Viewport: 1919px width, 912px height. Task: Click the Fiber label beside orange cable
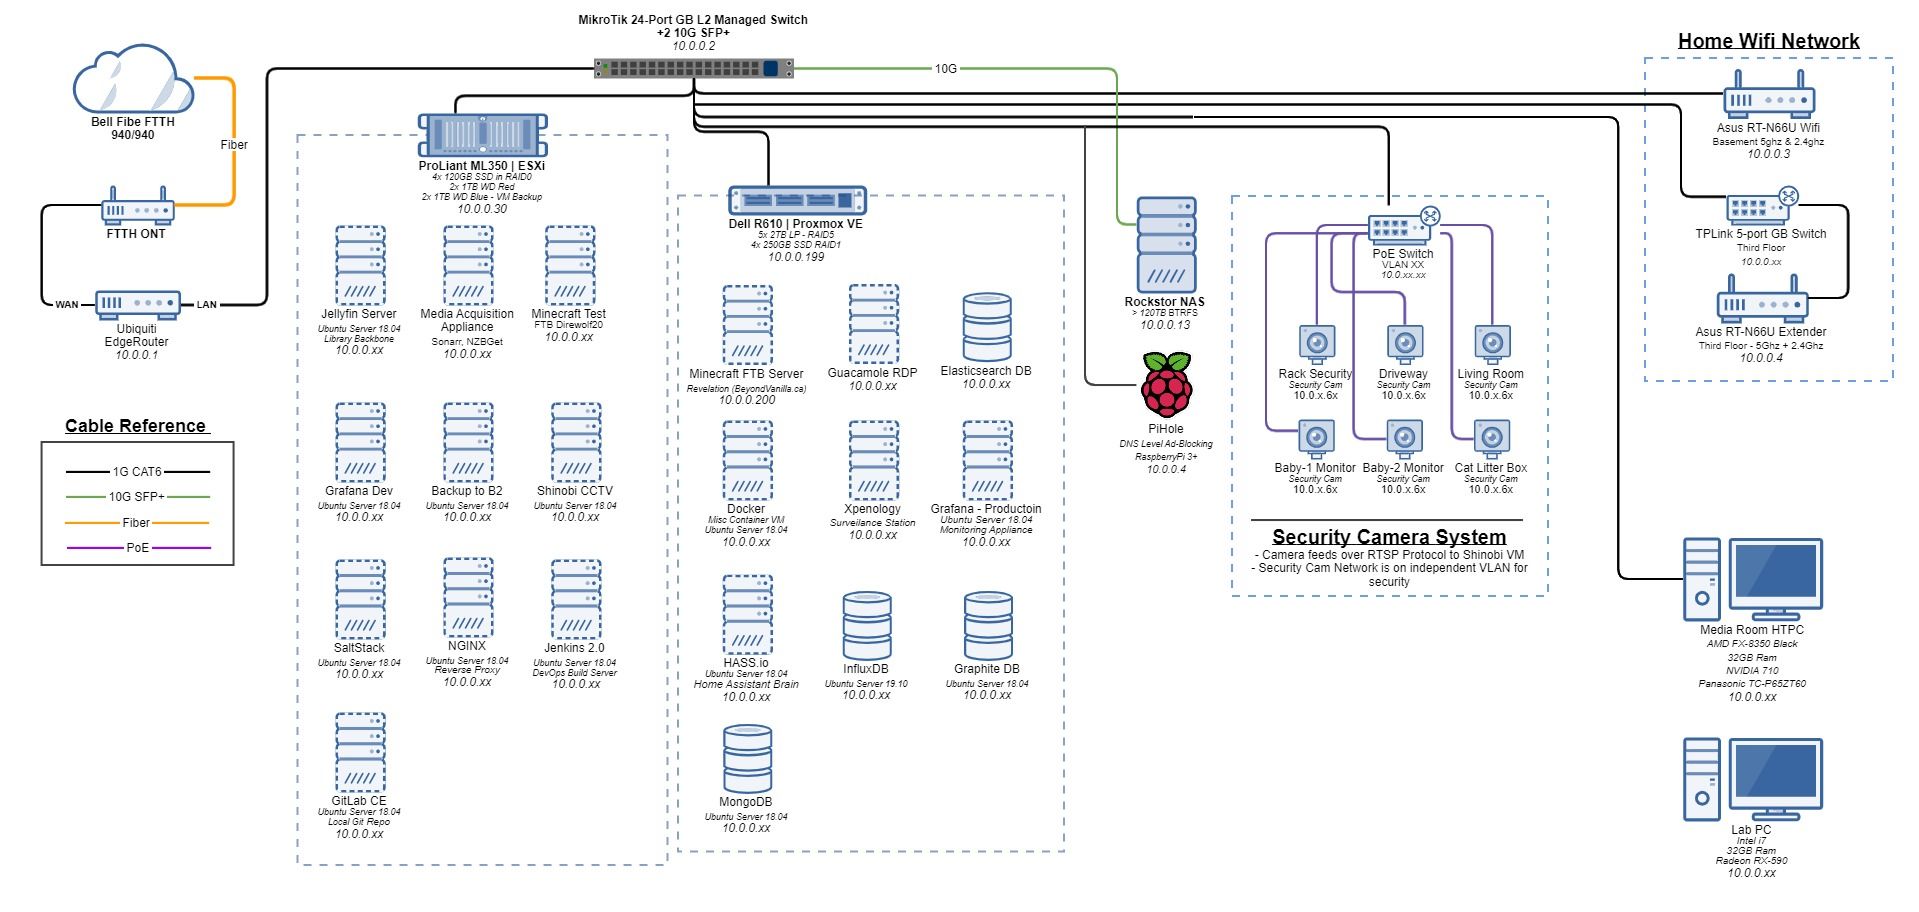pos(234,145)
